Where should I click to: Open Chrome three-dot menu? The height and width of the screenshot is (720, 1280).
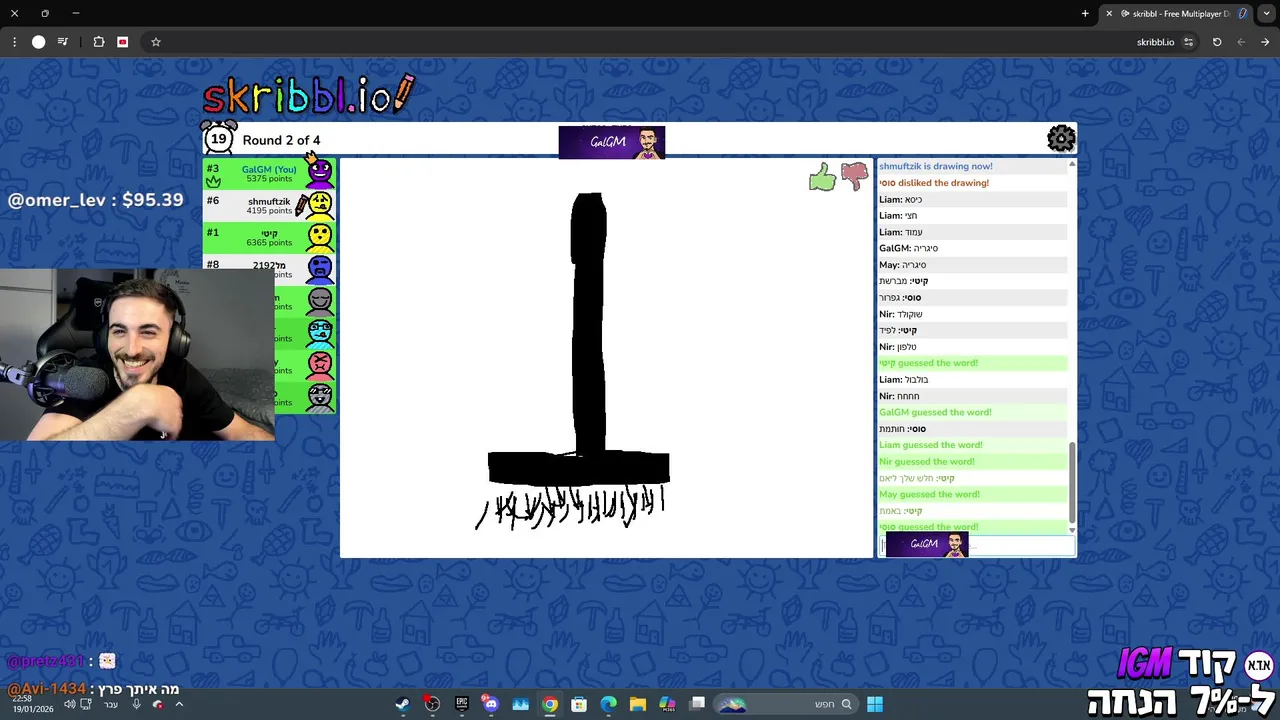14,42
